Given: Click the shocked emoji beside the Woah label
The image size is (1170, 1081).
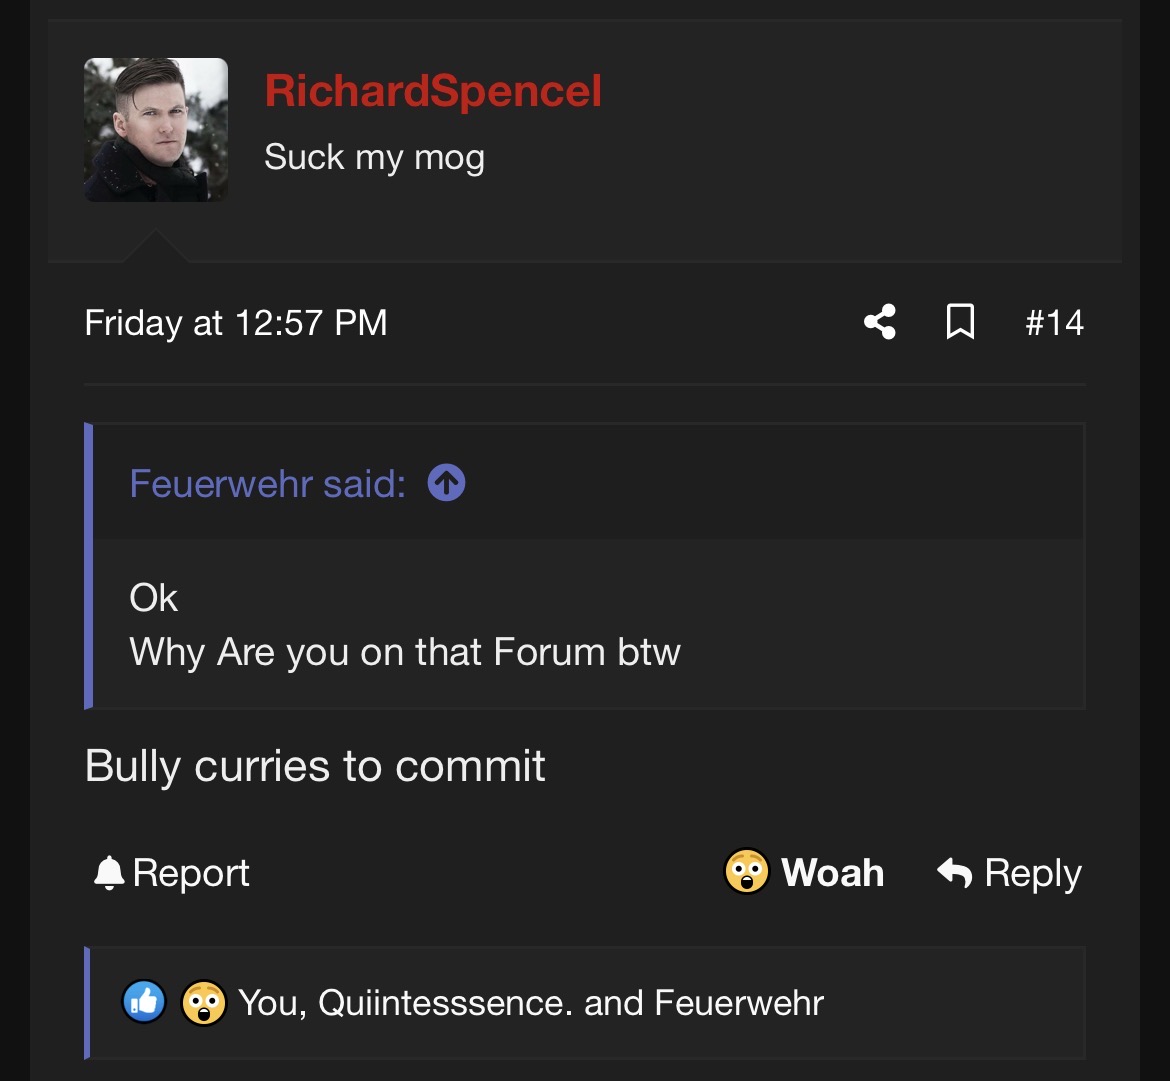Looking at the screenshot, I should [x=746, y=872].
